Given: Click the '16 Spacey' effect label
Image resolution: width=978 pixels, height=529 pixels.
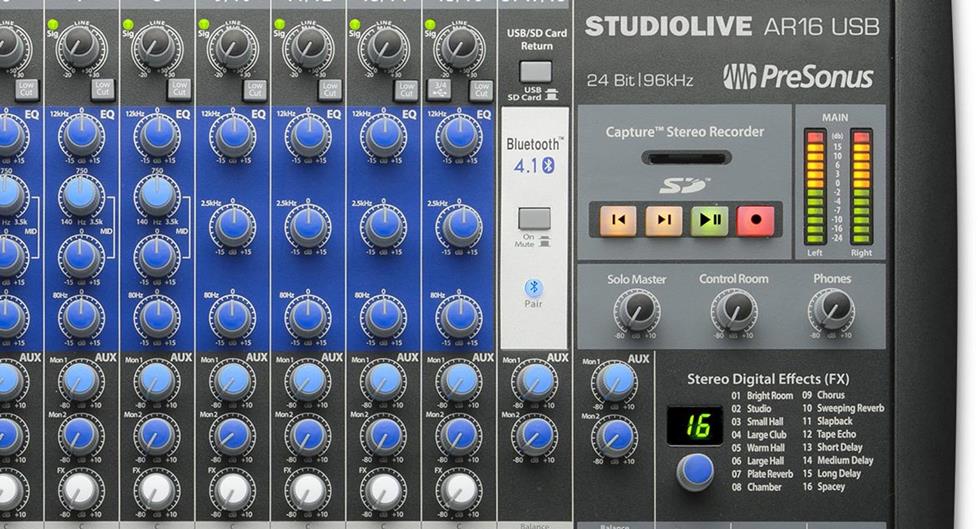Looking at the screenshot, I should tap(823, 487).
